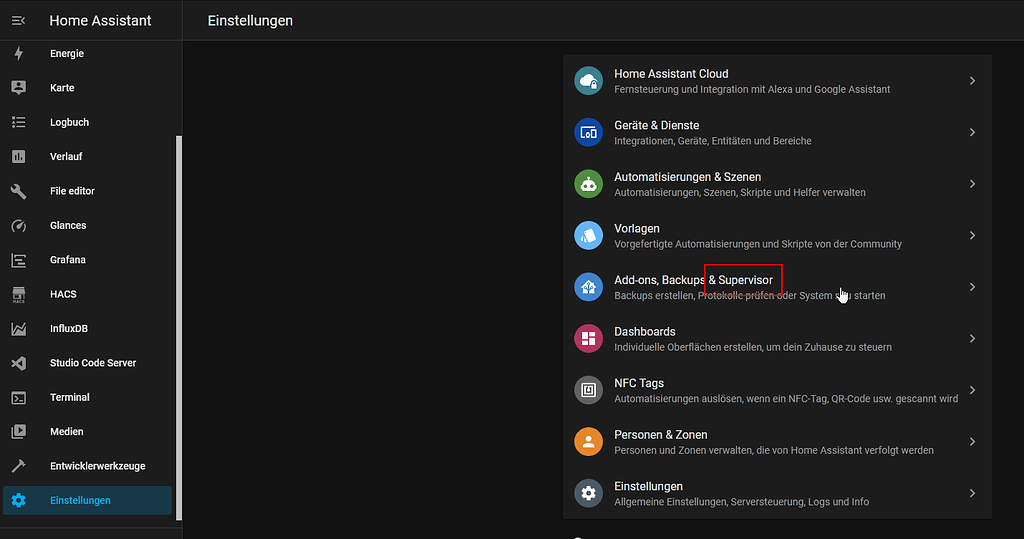Click the Studio Code Server icon
Screen dimensions: 1024x539
pyautogui.click(x=18, y=363)
